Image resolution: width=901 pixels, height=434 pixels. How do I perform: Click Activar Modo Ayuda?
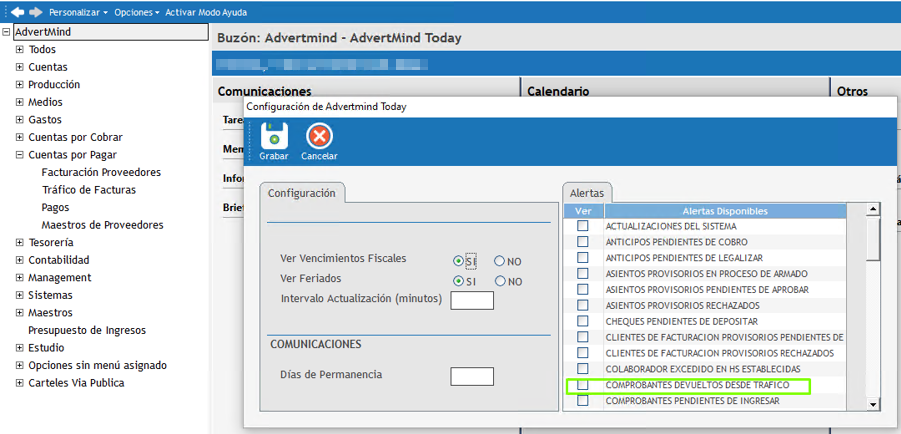point(206,12)
